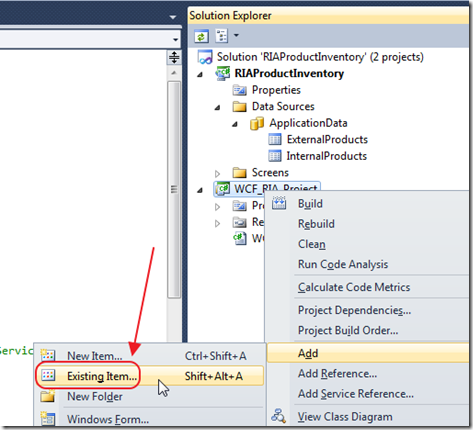
Task: Click the References icon under WCF_RIA_Project
Action: pyautogui.click(x=240, y=222)
